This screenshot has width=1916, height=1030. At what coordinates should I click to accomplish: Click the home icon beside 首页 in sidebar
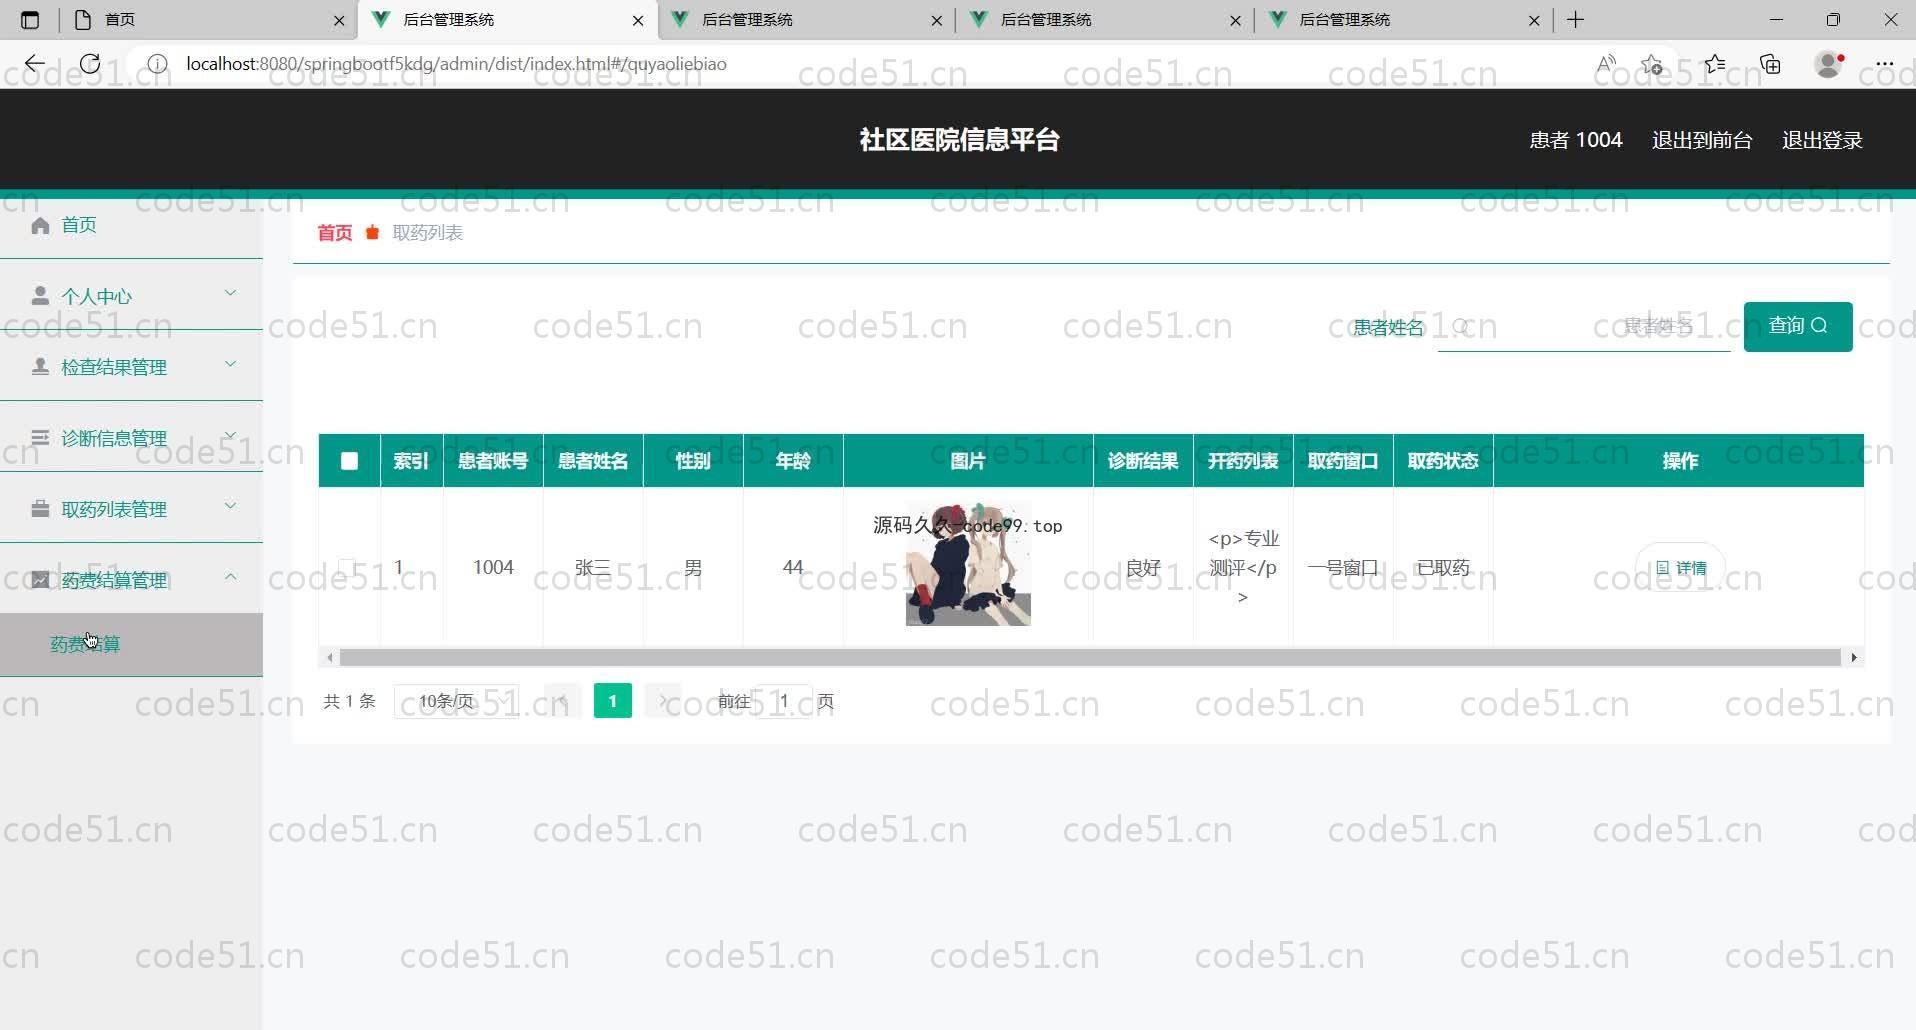click(x=40, y=225)
